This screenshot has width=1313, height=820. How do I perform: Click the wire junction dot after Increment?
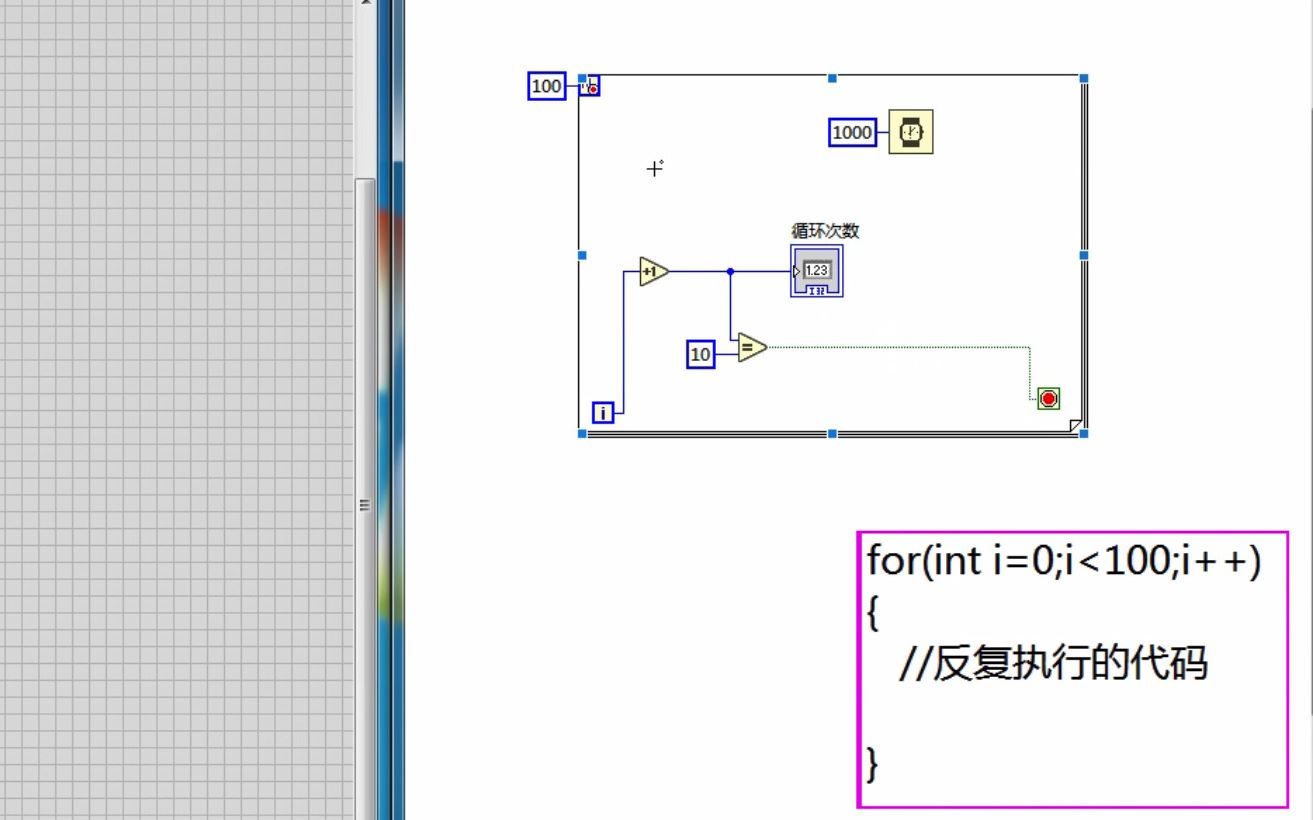coord(730,271)
